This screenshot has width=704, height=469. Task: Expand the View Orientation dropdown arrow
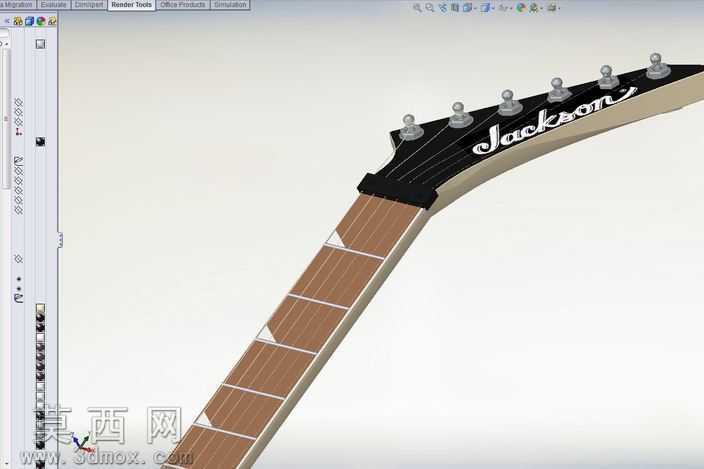(x=475, y=8)
